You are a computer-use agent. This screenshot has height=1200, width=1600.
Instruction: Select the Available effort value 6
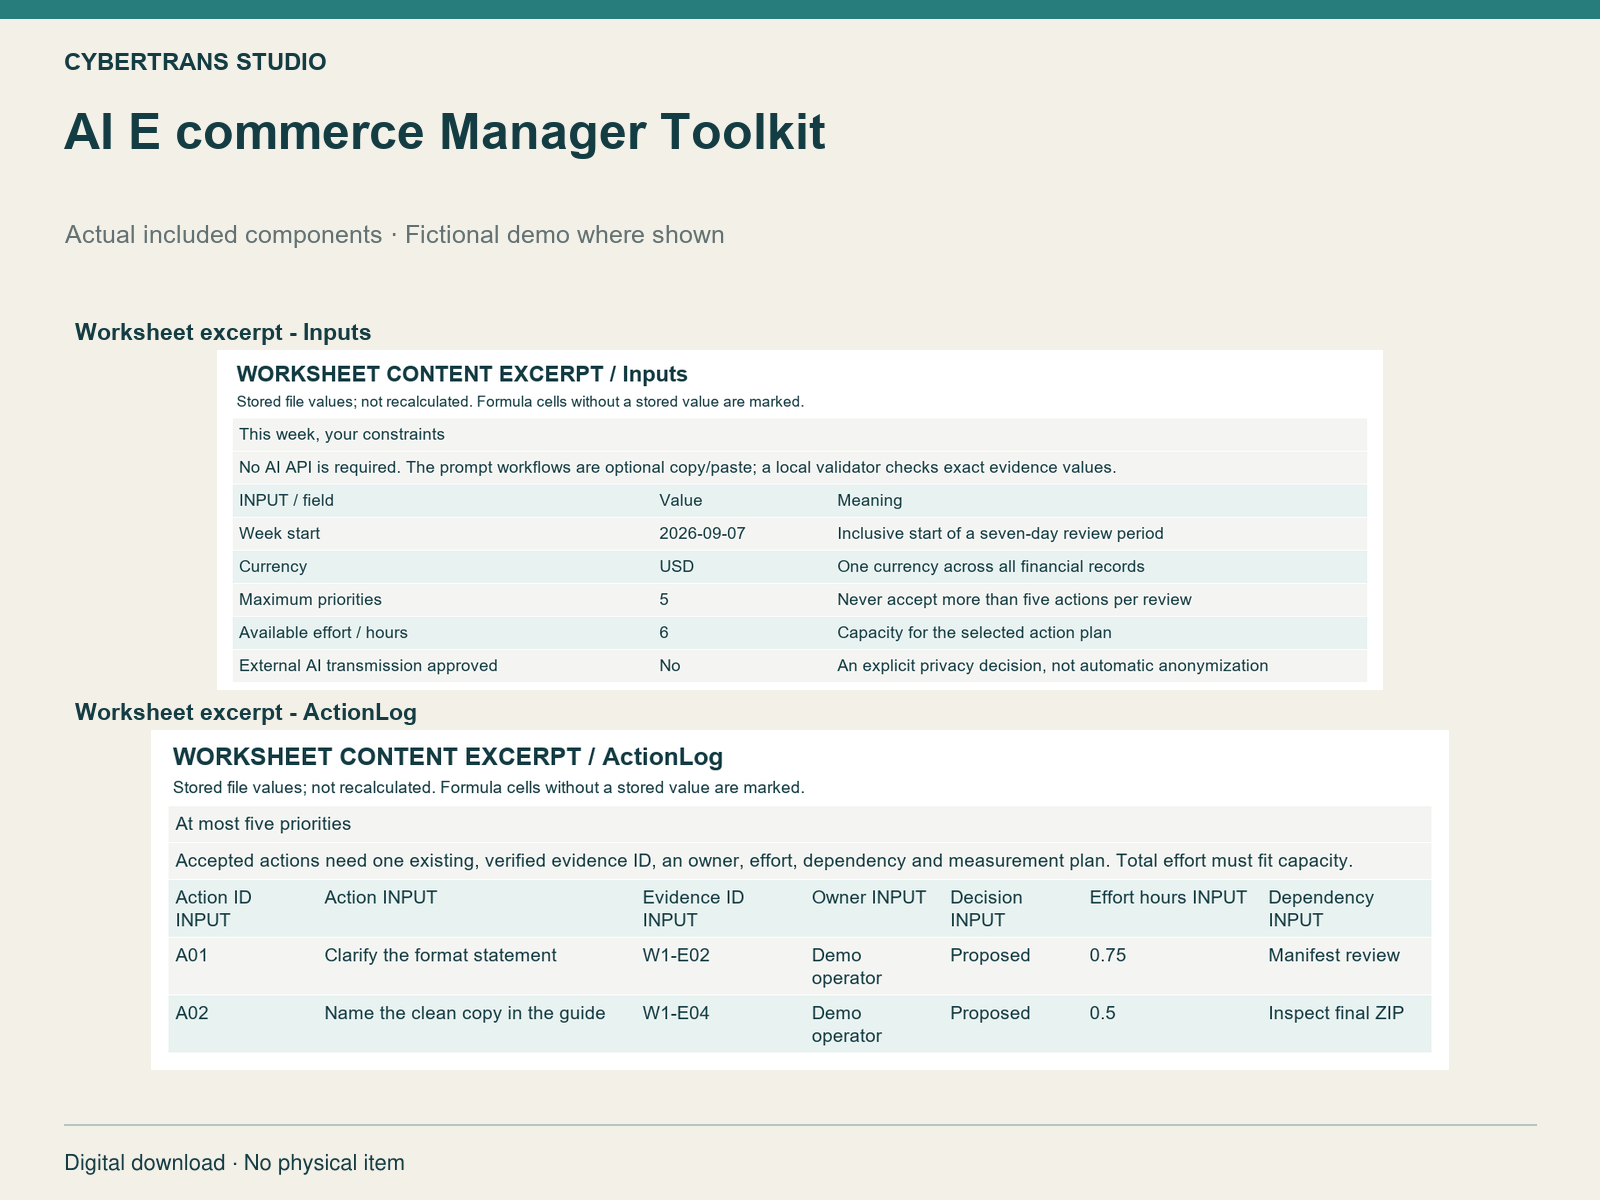(664, 632)
